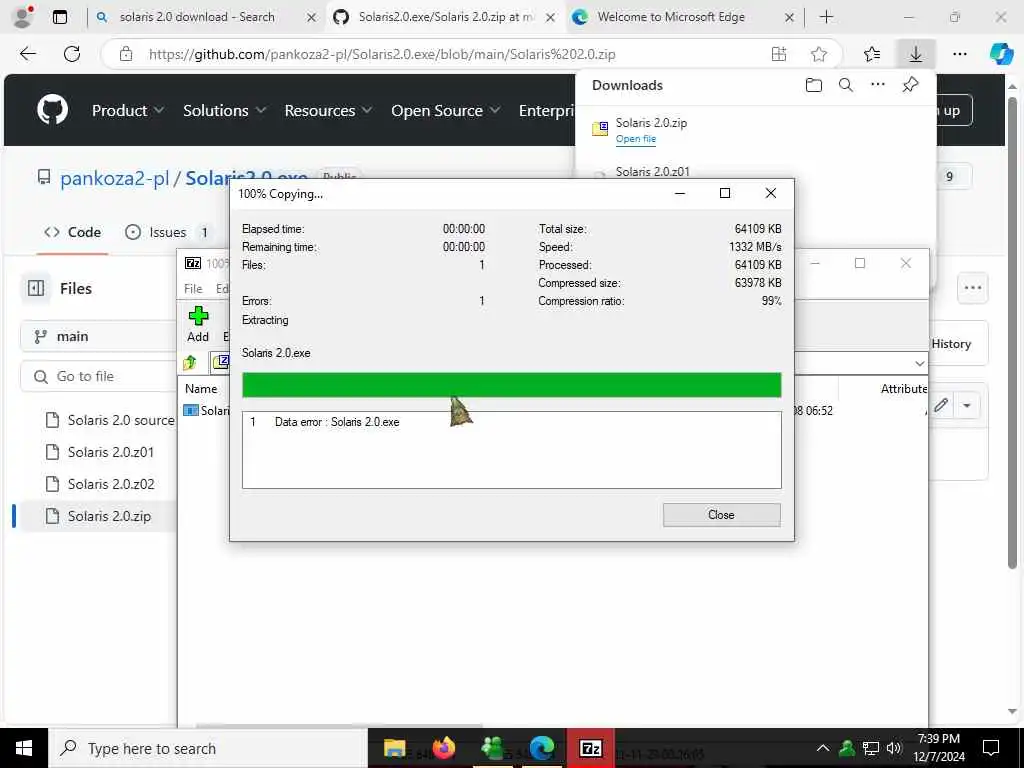Add this page to favorites star
The height and width of the screenshot is (768, 1024).
coord(819,54)
